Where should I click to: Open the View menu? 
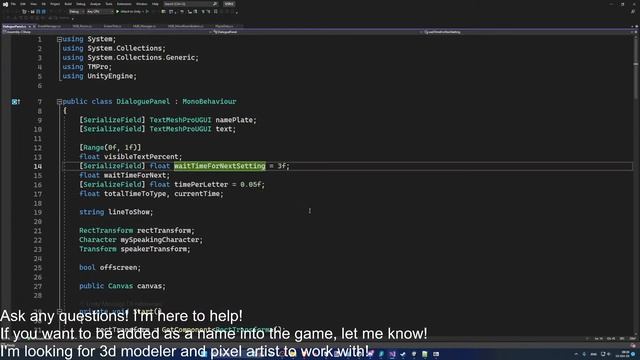[x=33, y=4]
